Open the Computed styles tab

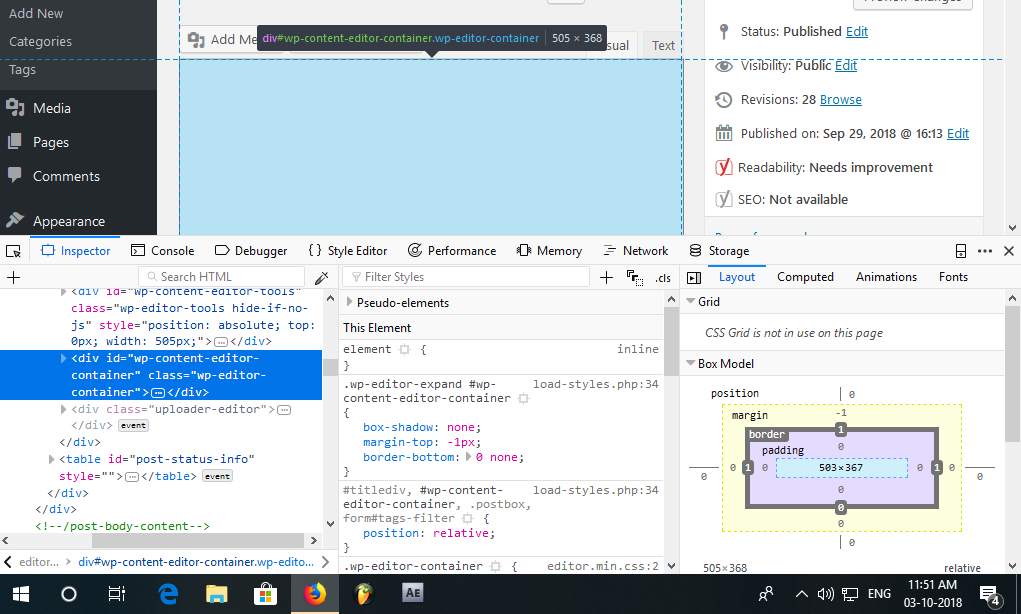click(x=805, y=277)
